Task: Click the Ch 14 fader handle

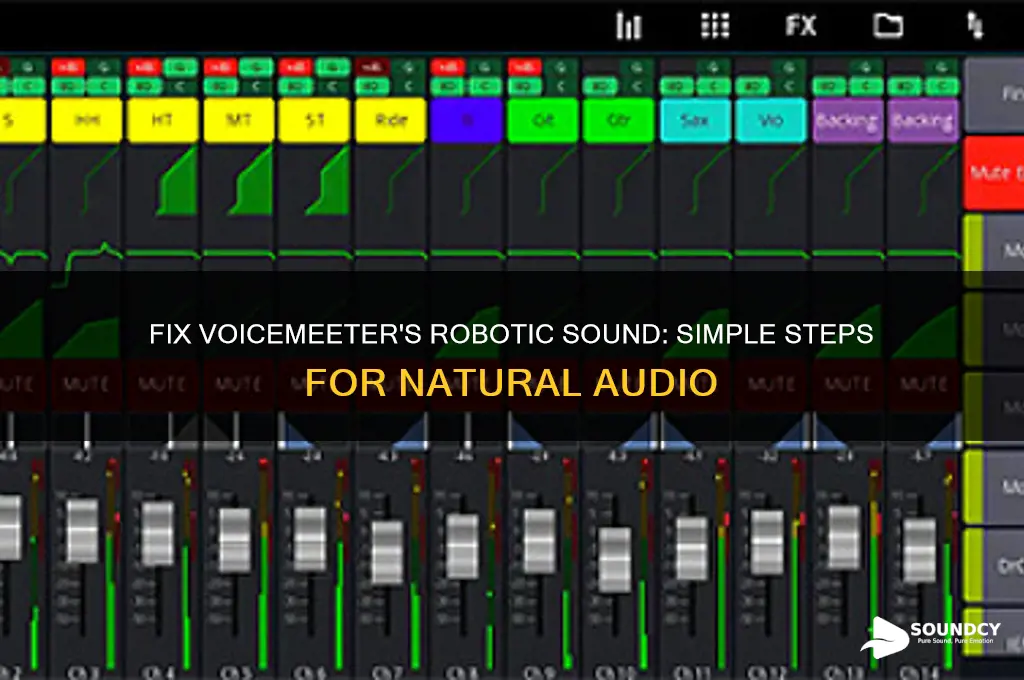Action: [920, 551]
